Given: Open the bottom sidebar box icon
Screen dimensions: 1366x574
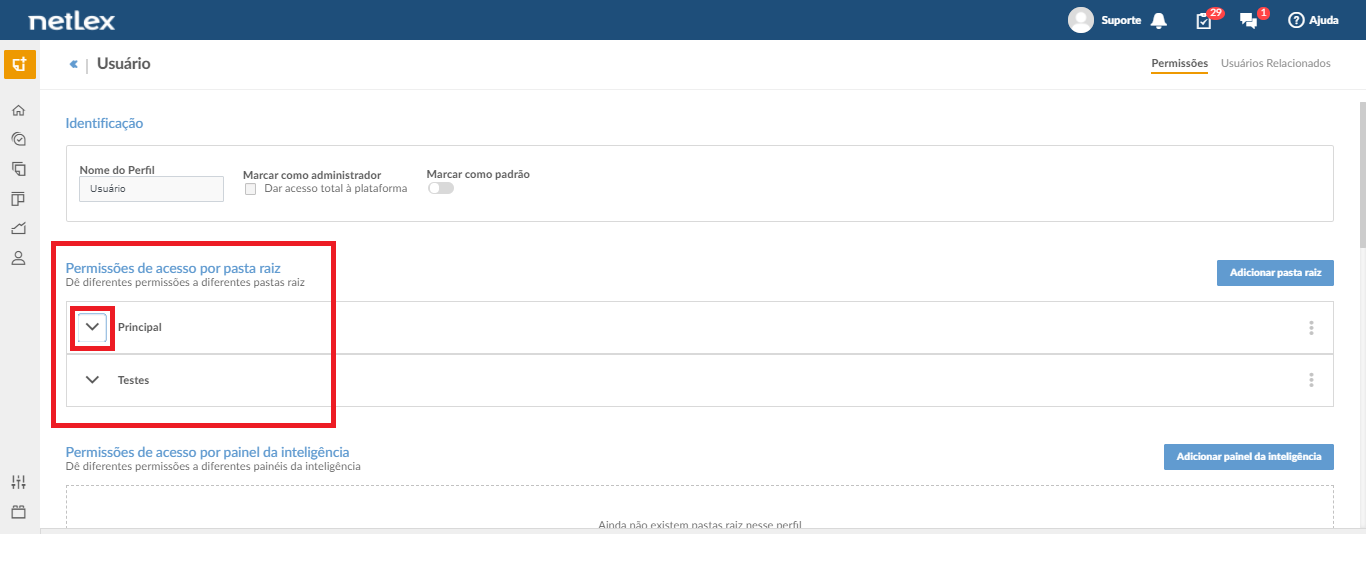Looking at the screenshot, I should 18,512.
